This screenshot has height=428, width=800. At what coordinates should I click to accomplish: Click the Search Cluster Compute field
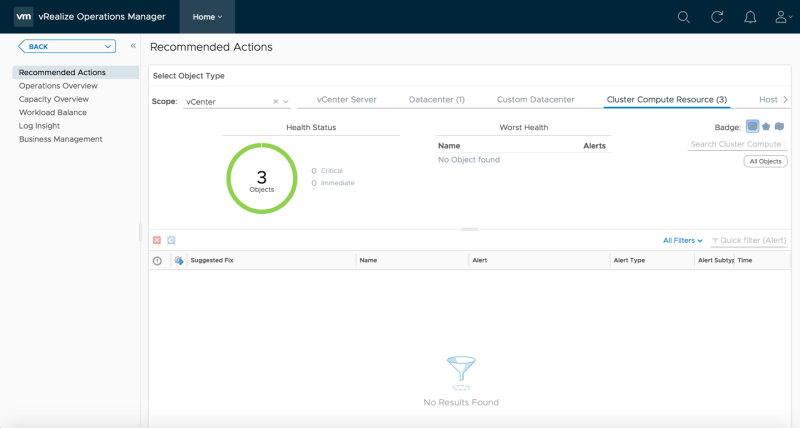(737, 145)
